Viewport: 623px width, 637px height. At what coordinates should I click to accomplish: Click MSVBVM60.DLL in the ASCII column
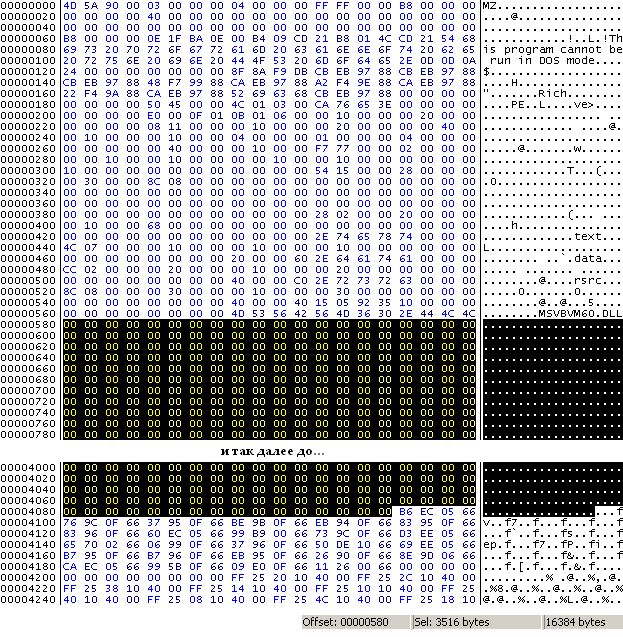(579, 313)
